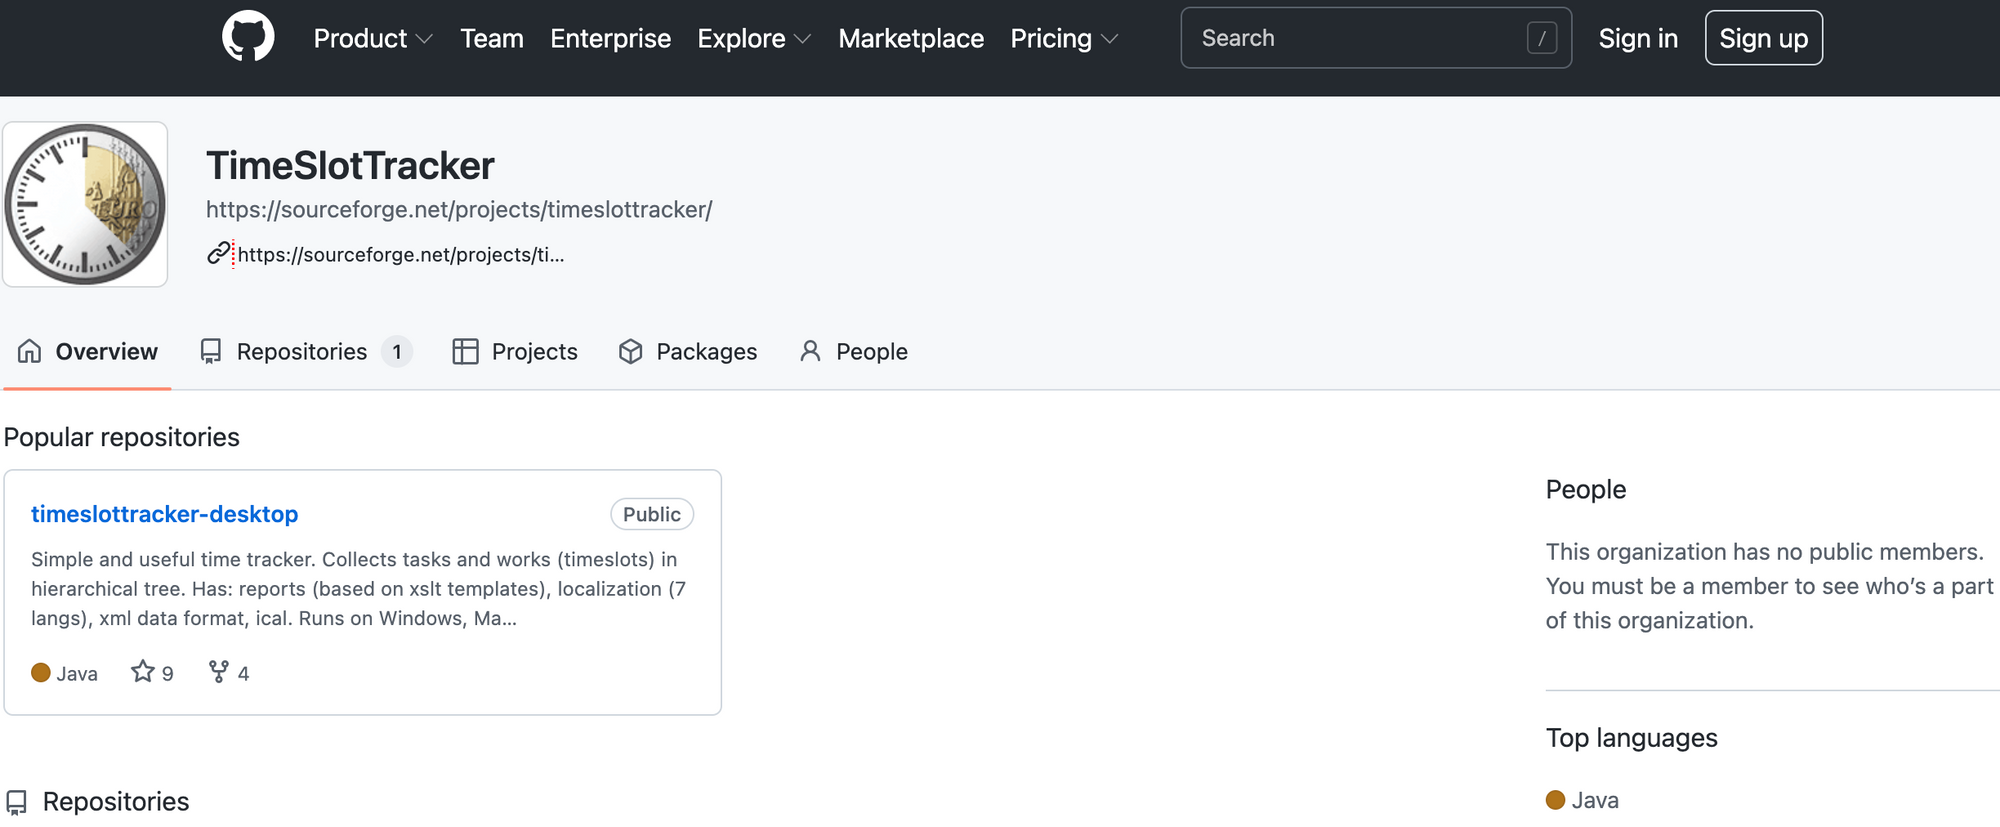Click the 'Popular repositories' heading
Screen dimensions: 2000x827
(x=122, y=437)
